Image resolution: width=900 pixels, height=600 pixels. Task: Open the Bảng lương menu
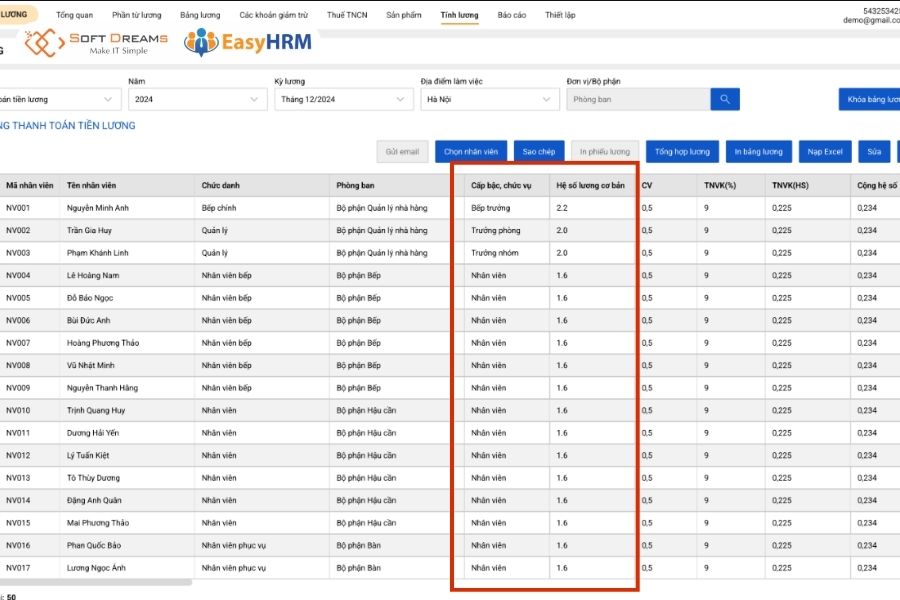click(x=200, y=15)
